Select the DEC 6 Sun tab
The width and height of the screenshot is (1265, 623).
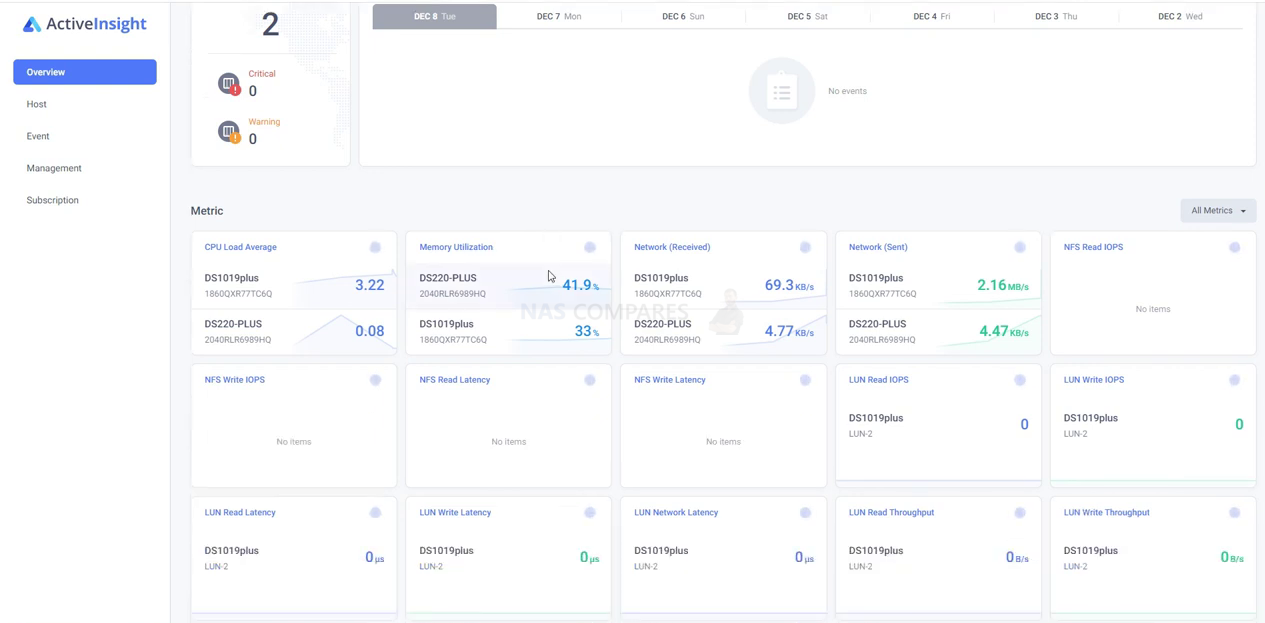683,16
